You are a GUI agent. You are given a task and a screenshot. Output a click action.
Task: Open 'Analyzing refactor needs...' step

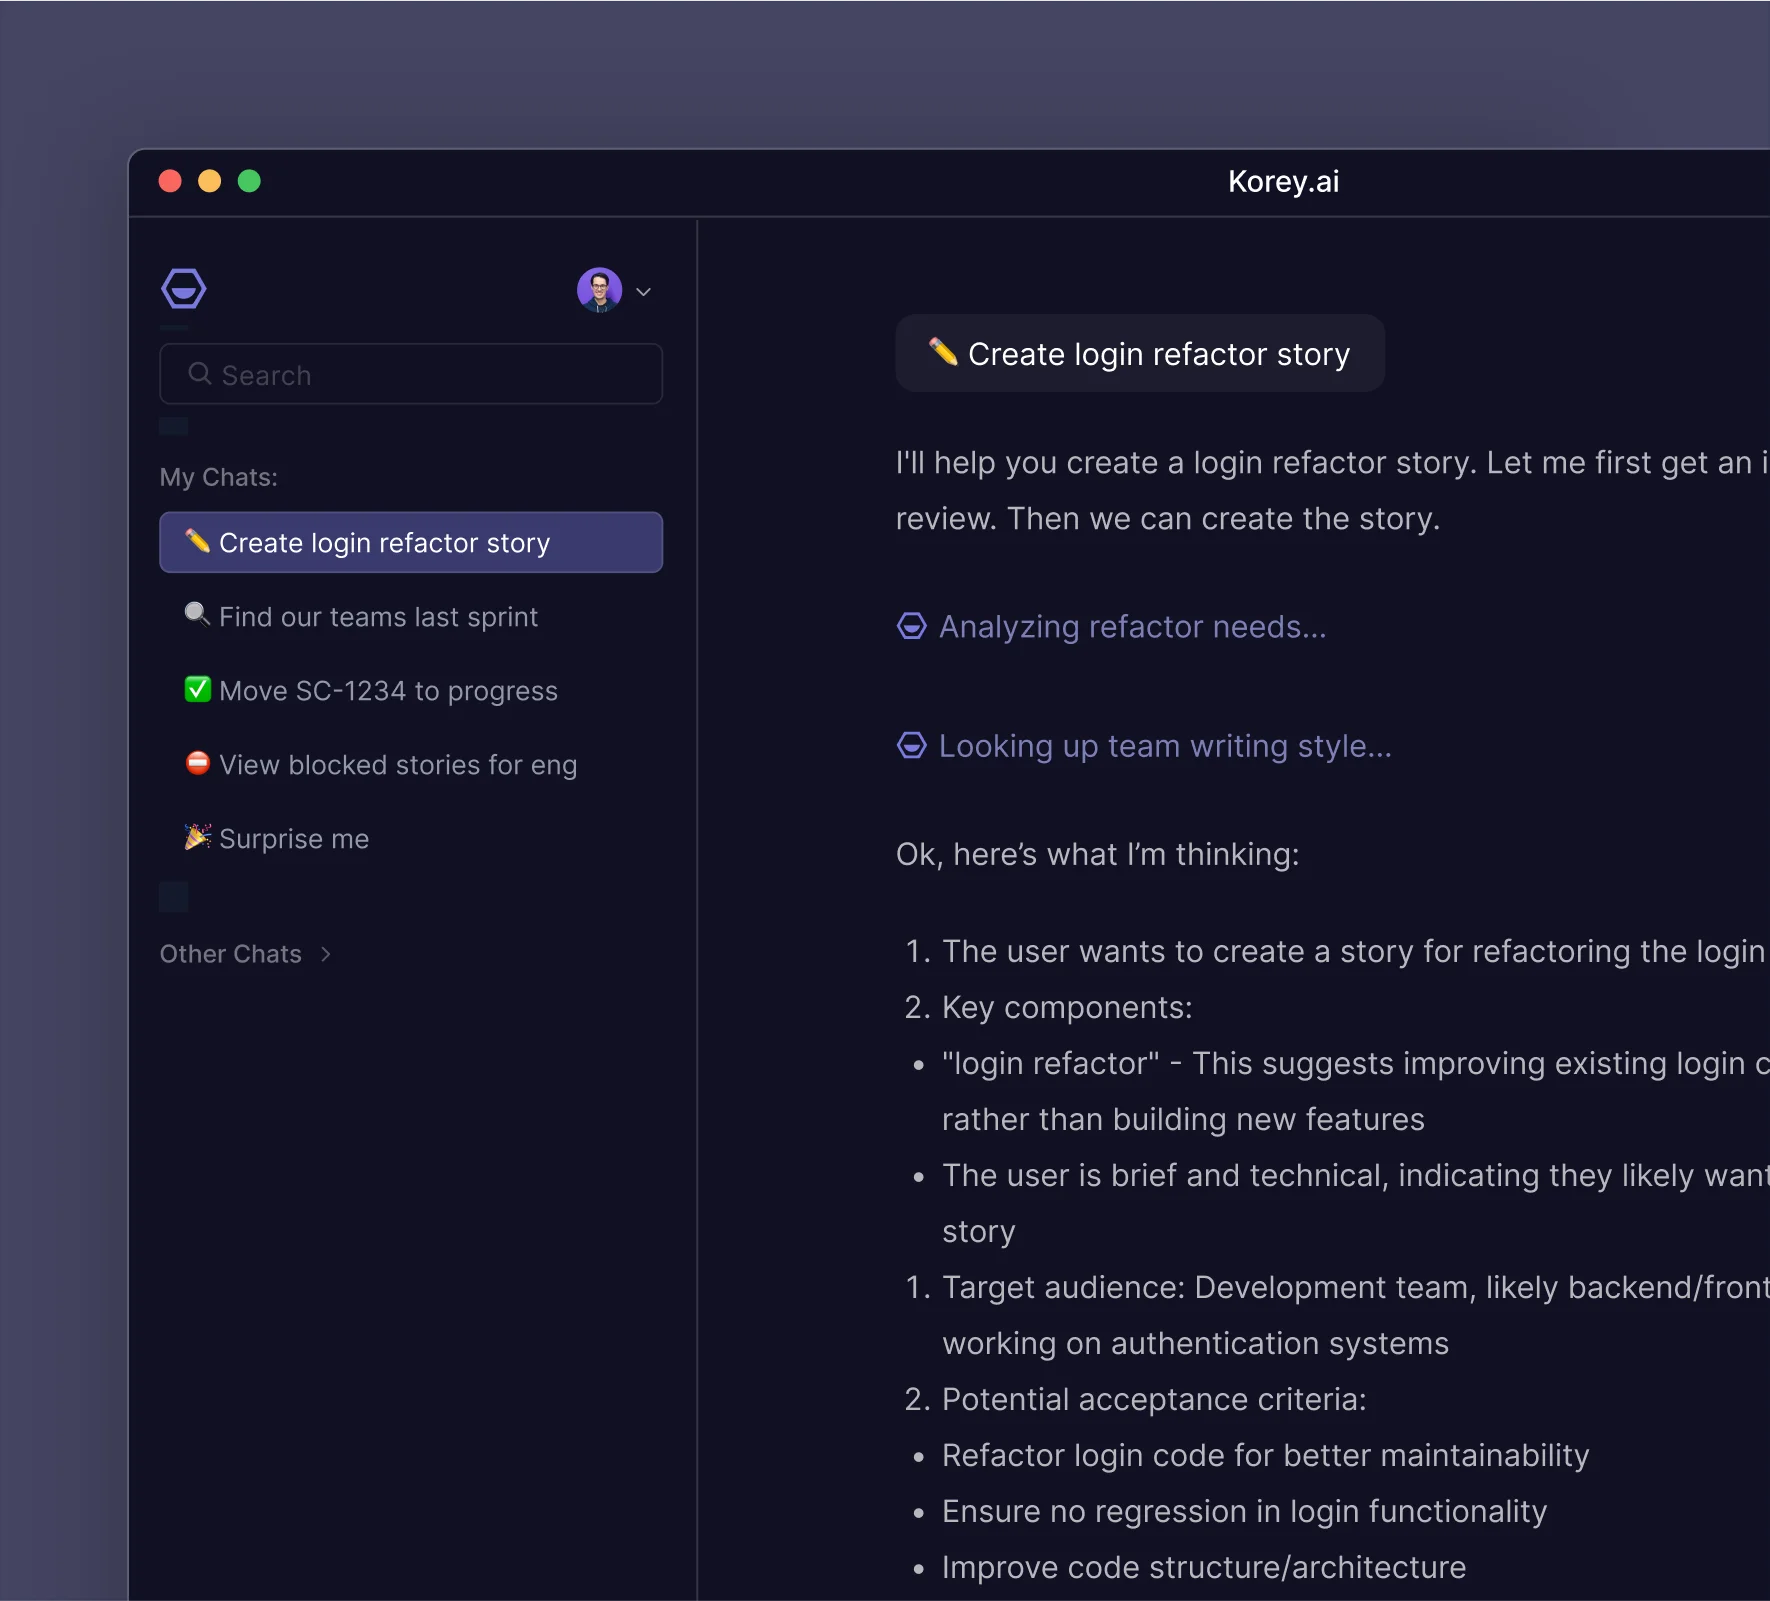pyautogui.click(x=1112, y=626)
